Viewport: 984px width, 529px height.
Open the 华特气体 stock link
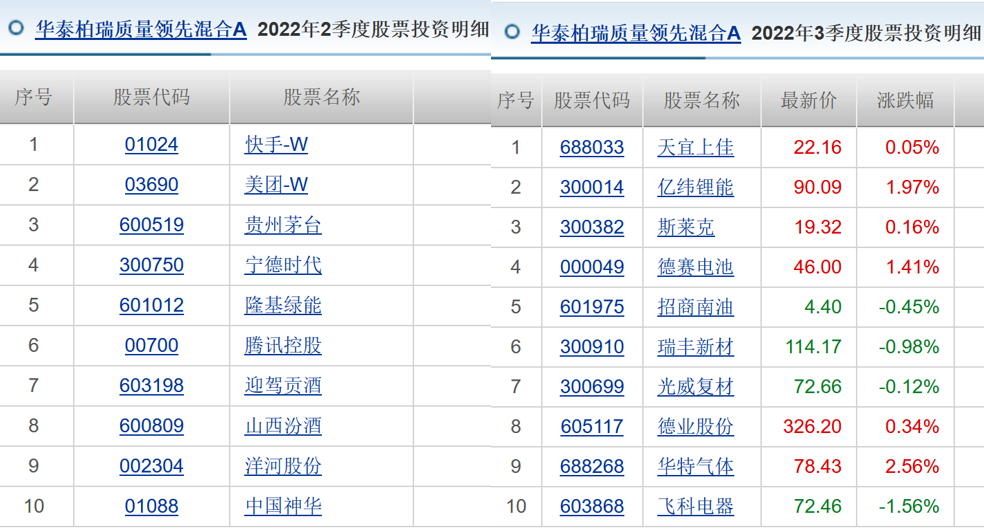pos(695,466)
